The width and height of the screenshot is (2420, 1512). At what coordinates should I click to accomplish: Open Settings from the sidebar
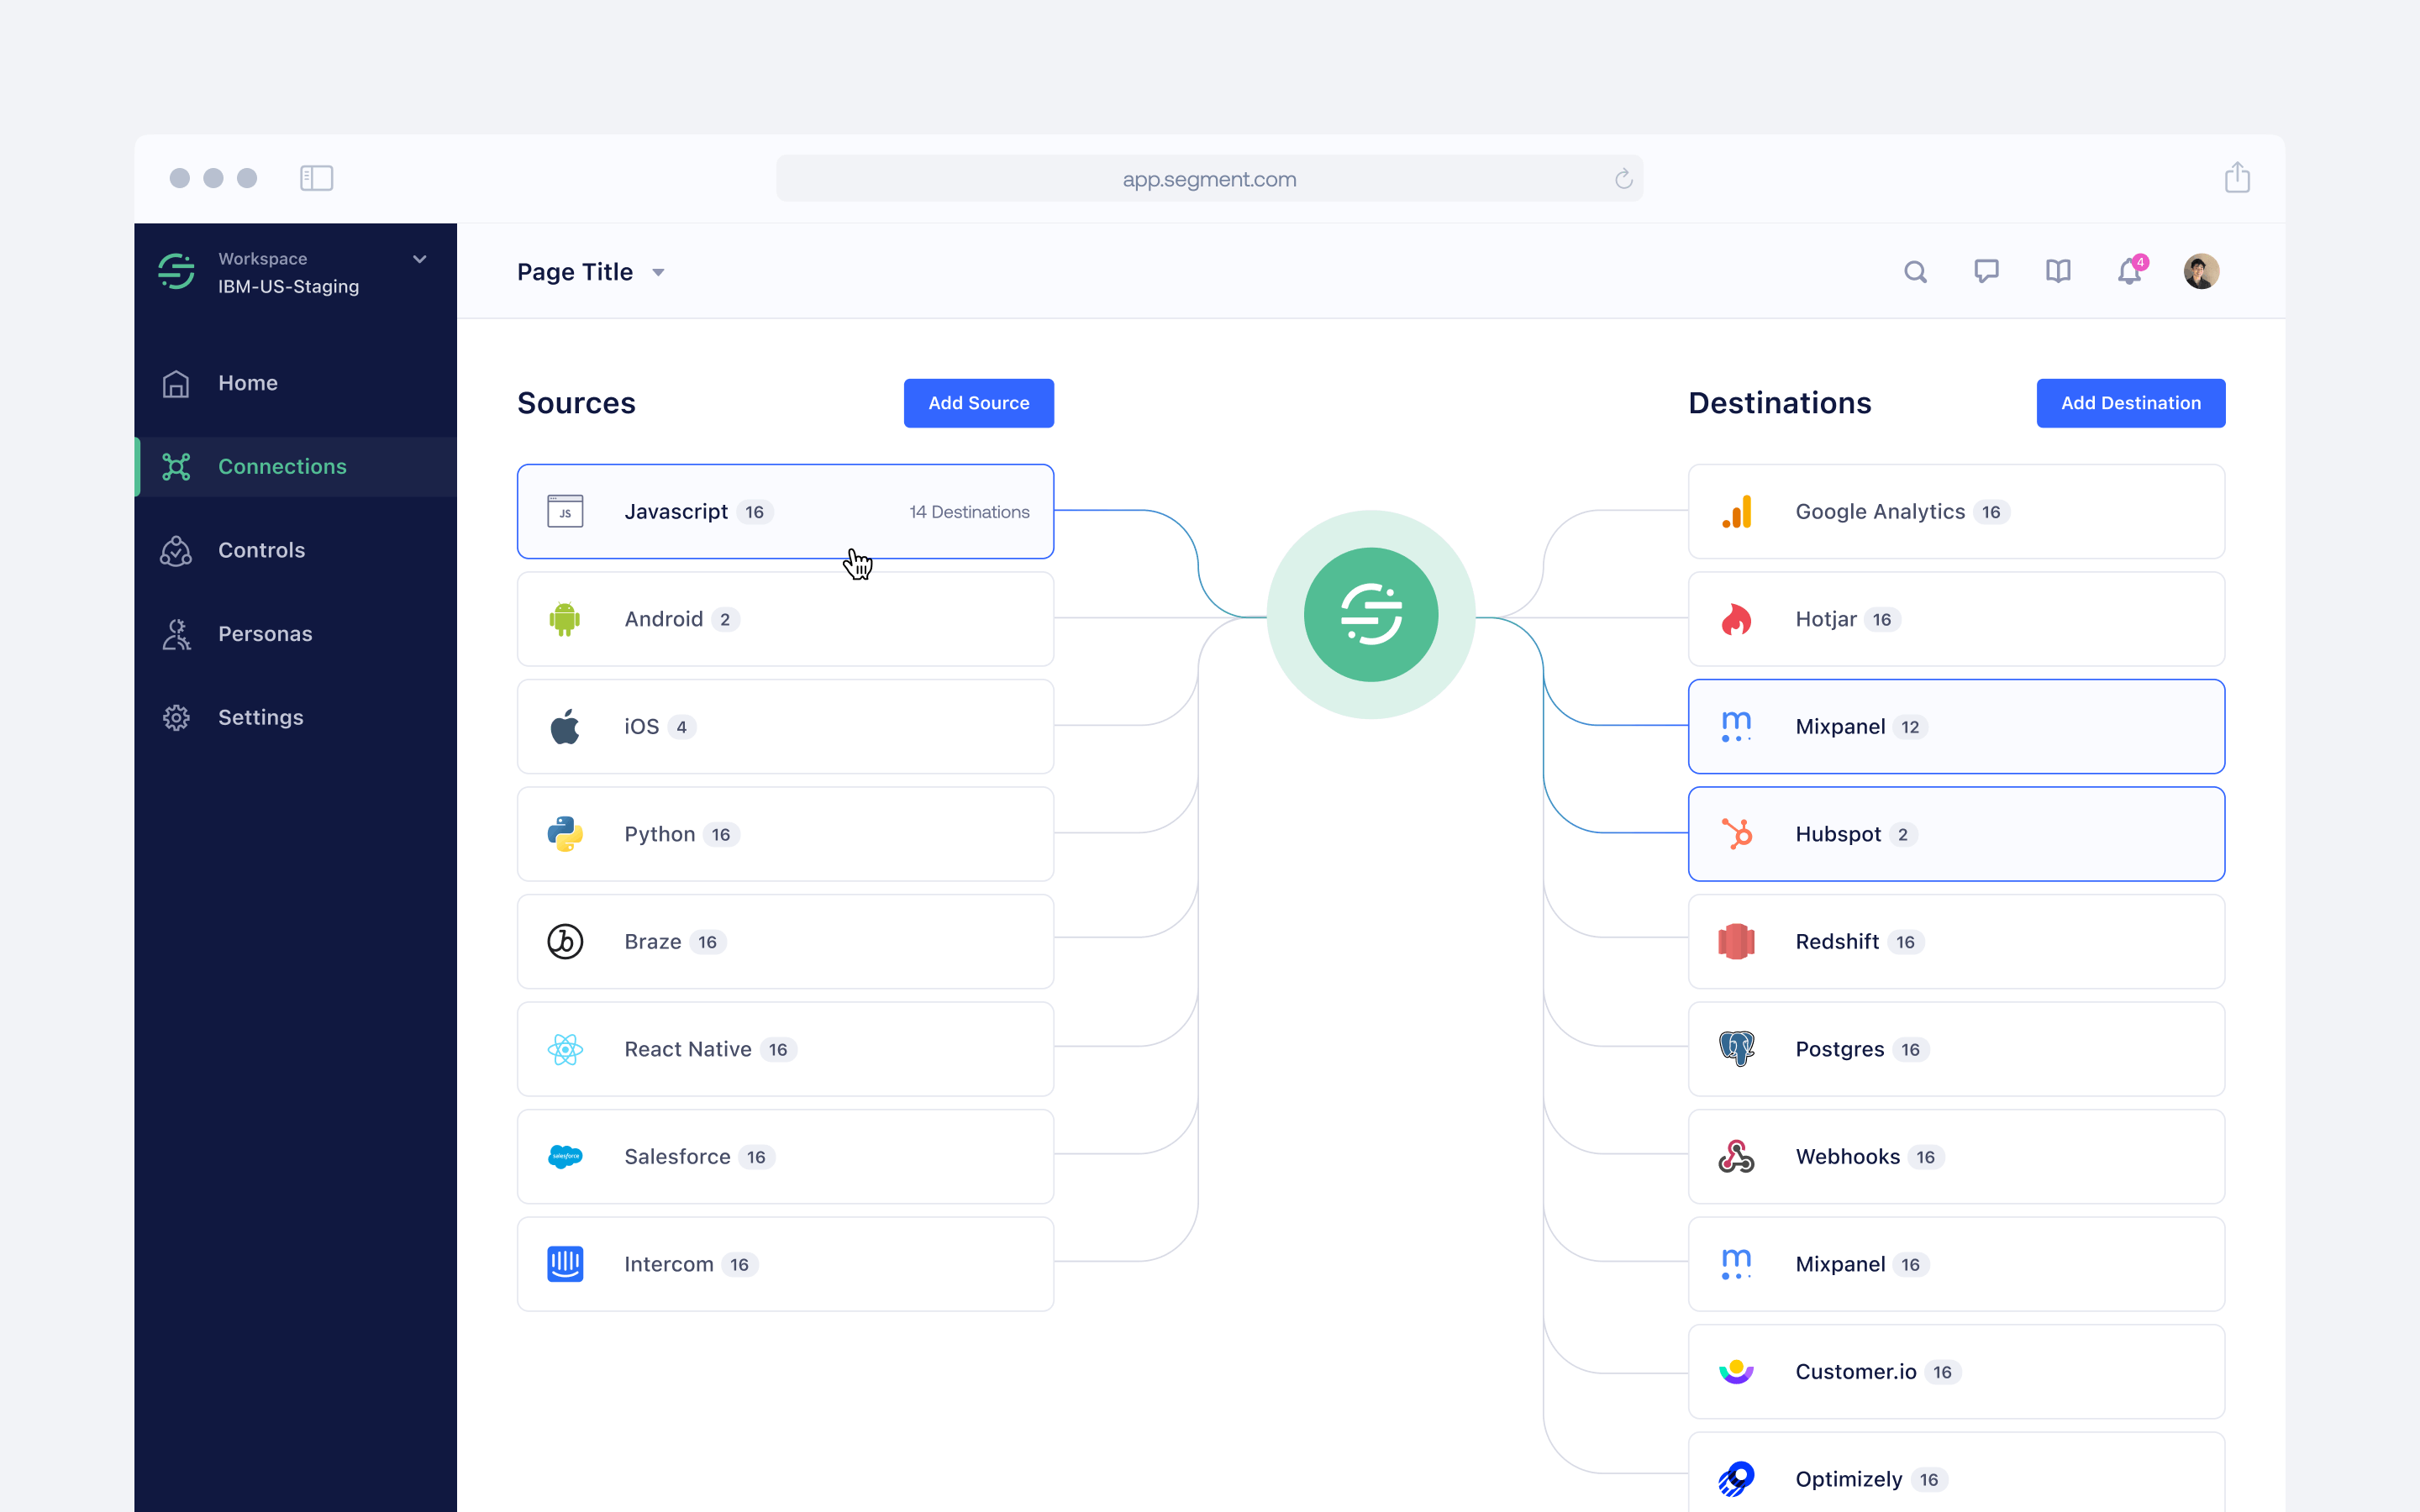(260, 717)
